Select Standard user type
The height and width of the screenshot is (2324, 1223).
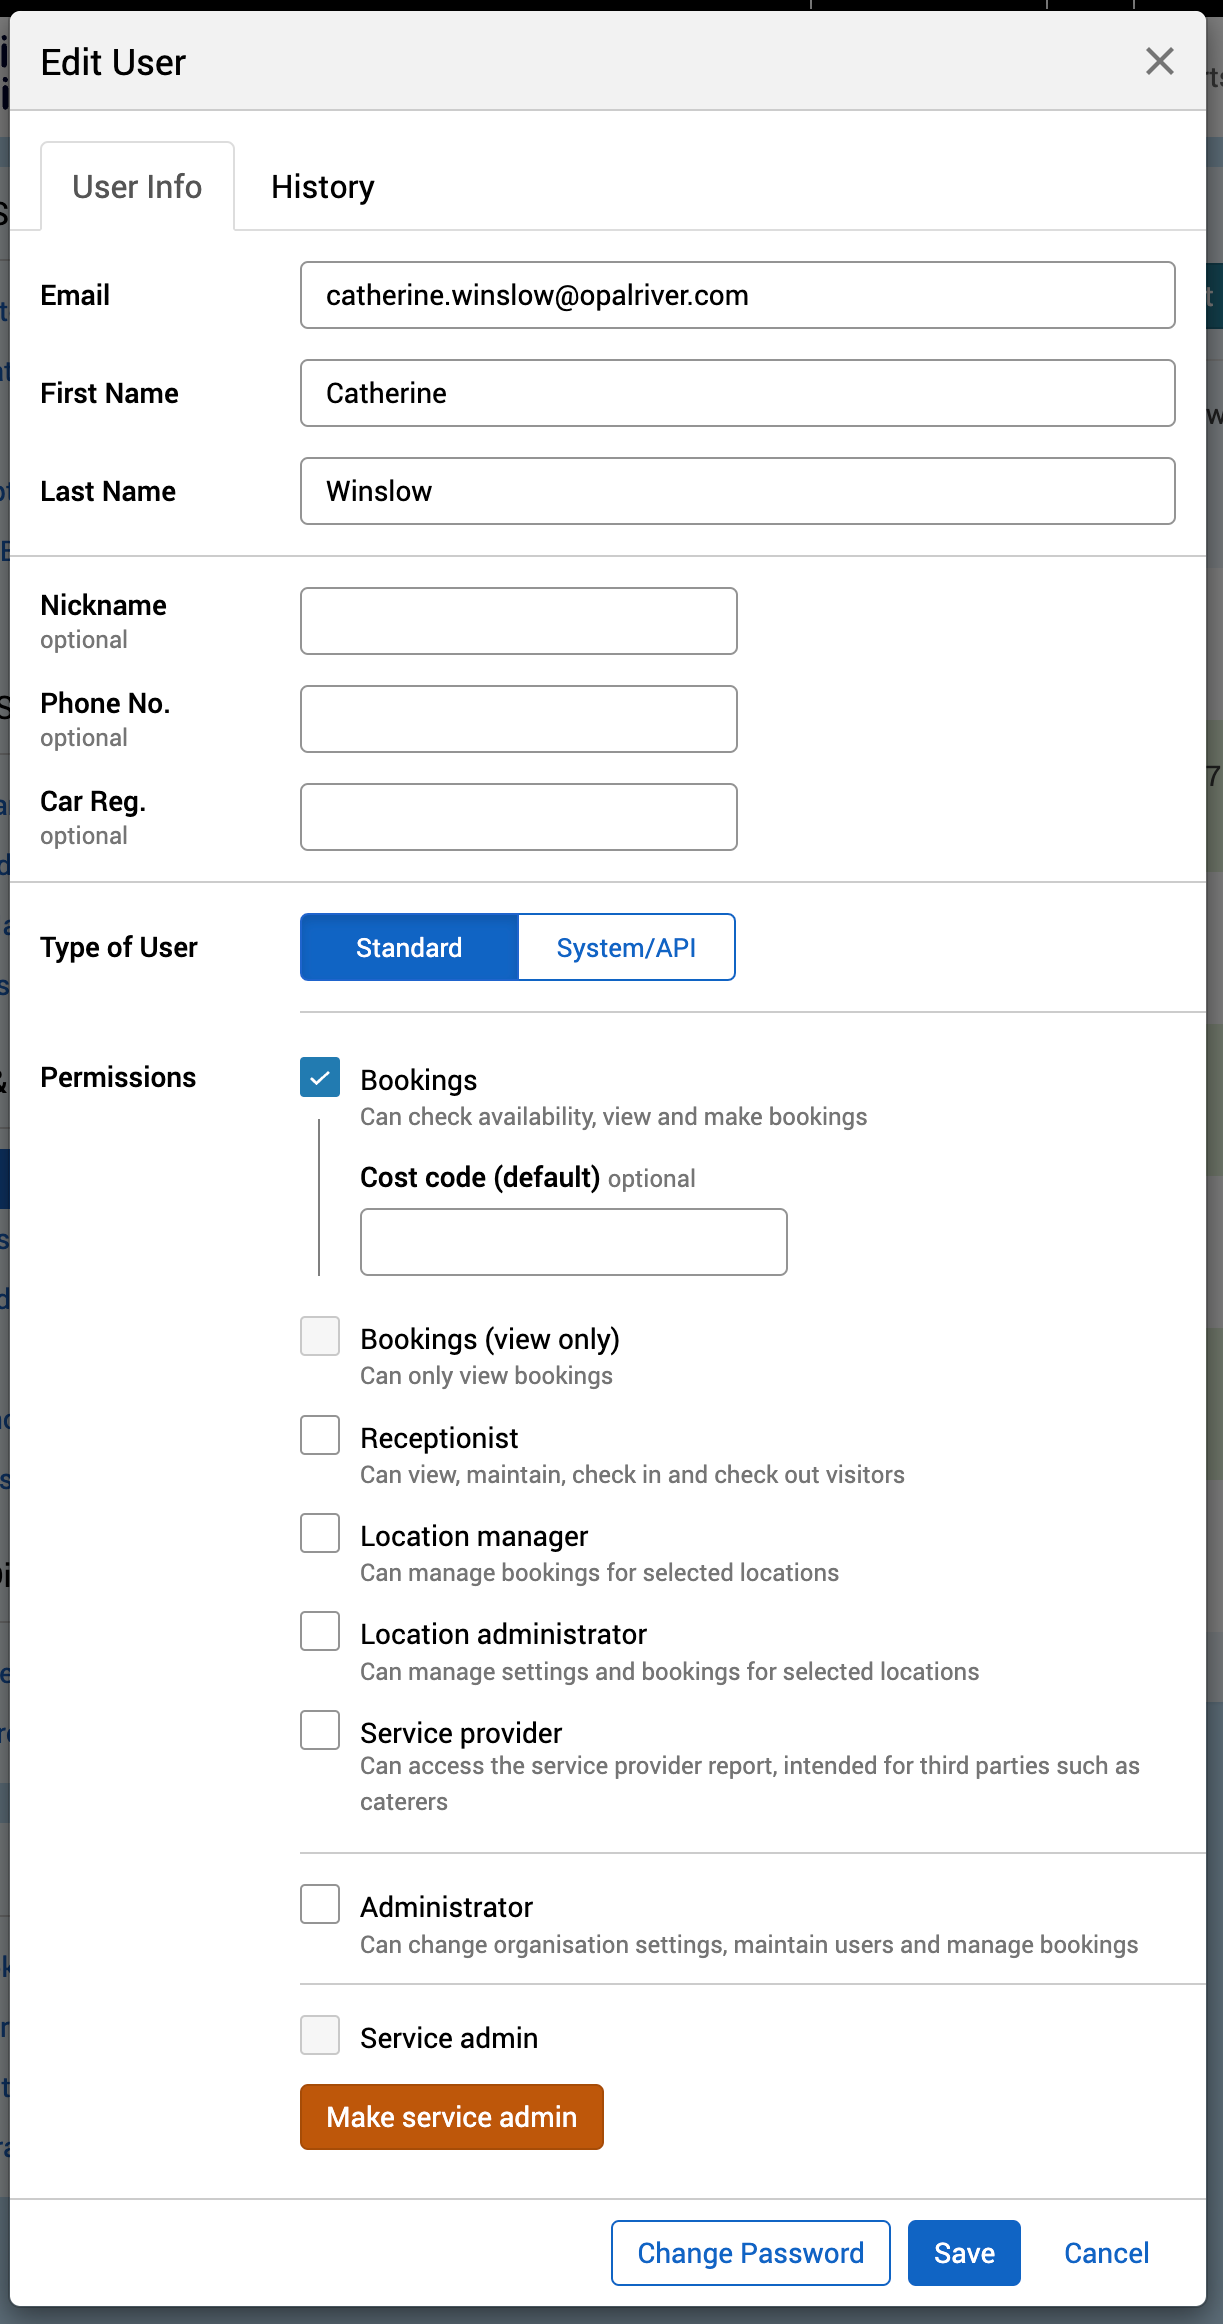[x=409, y=947]
